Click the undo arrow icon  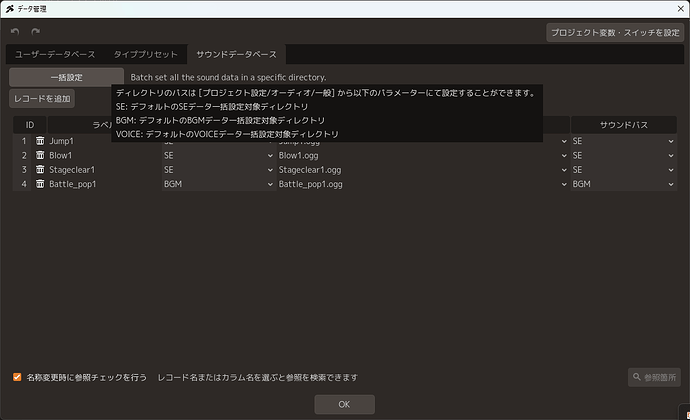coord(15,32)
